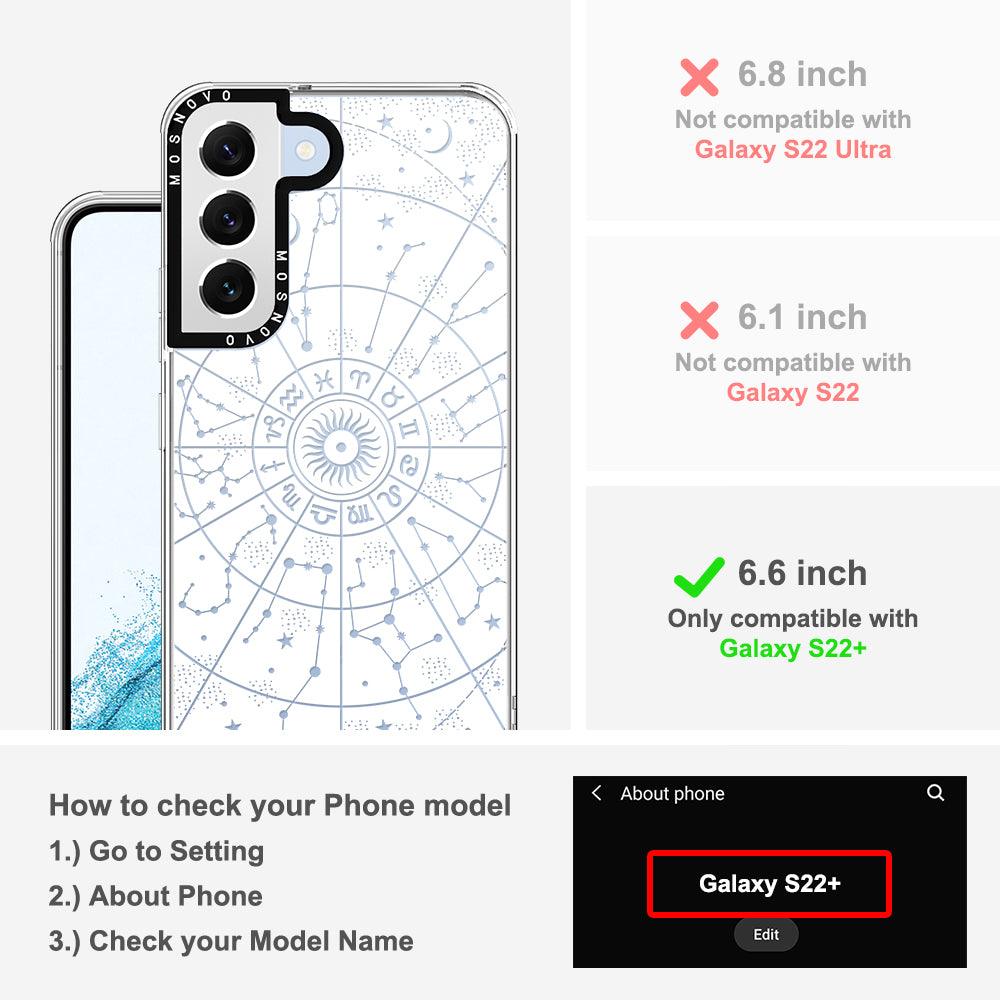Click the red X next to 6.8 inch
The image size is (1000, 1000).
pyautogui.click(x=699, y=77)
